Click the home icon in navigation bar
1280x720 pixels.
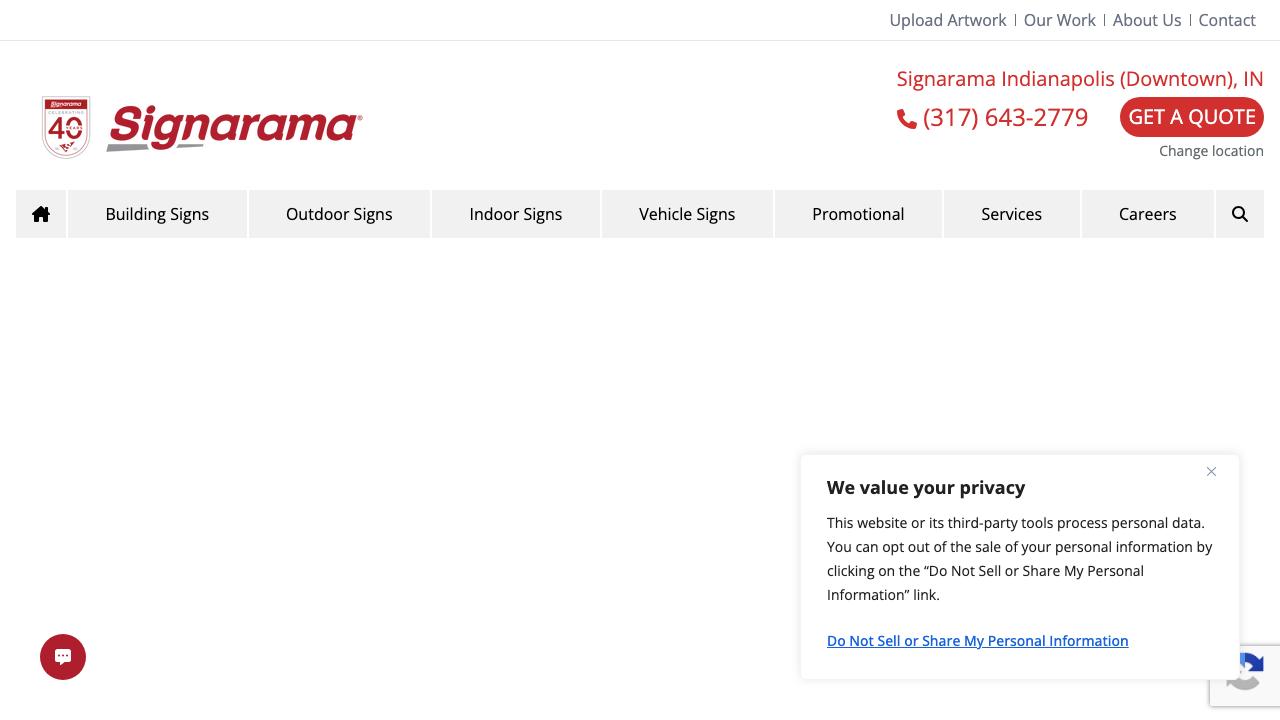point(41,214)
